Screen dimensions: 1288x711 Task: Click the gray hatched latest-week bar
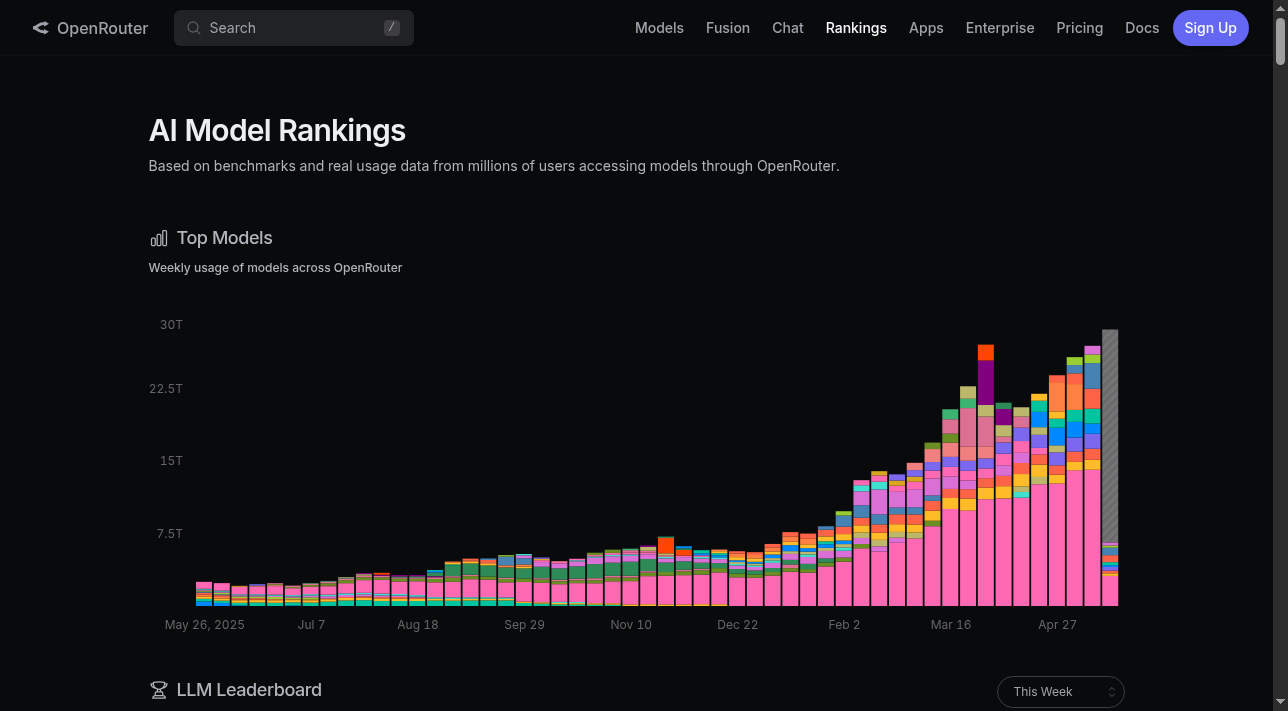1110,436
